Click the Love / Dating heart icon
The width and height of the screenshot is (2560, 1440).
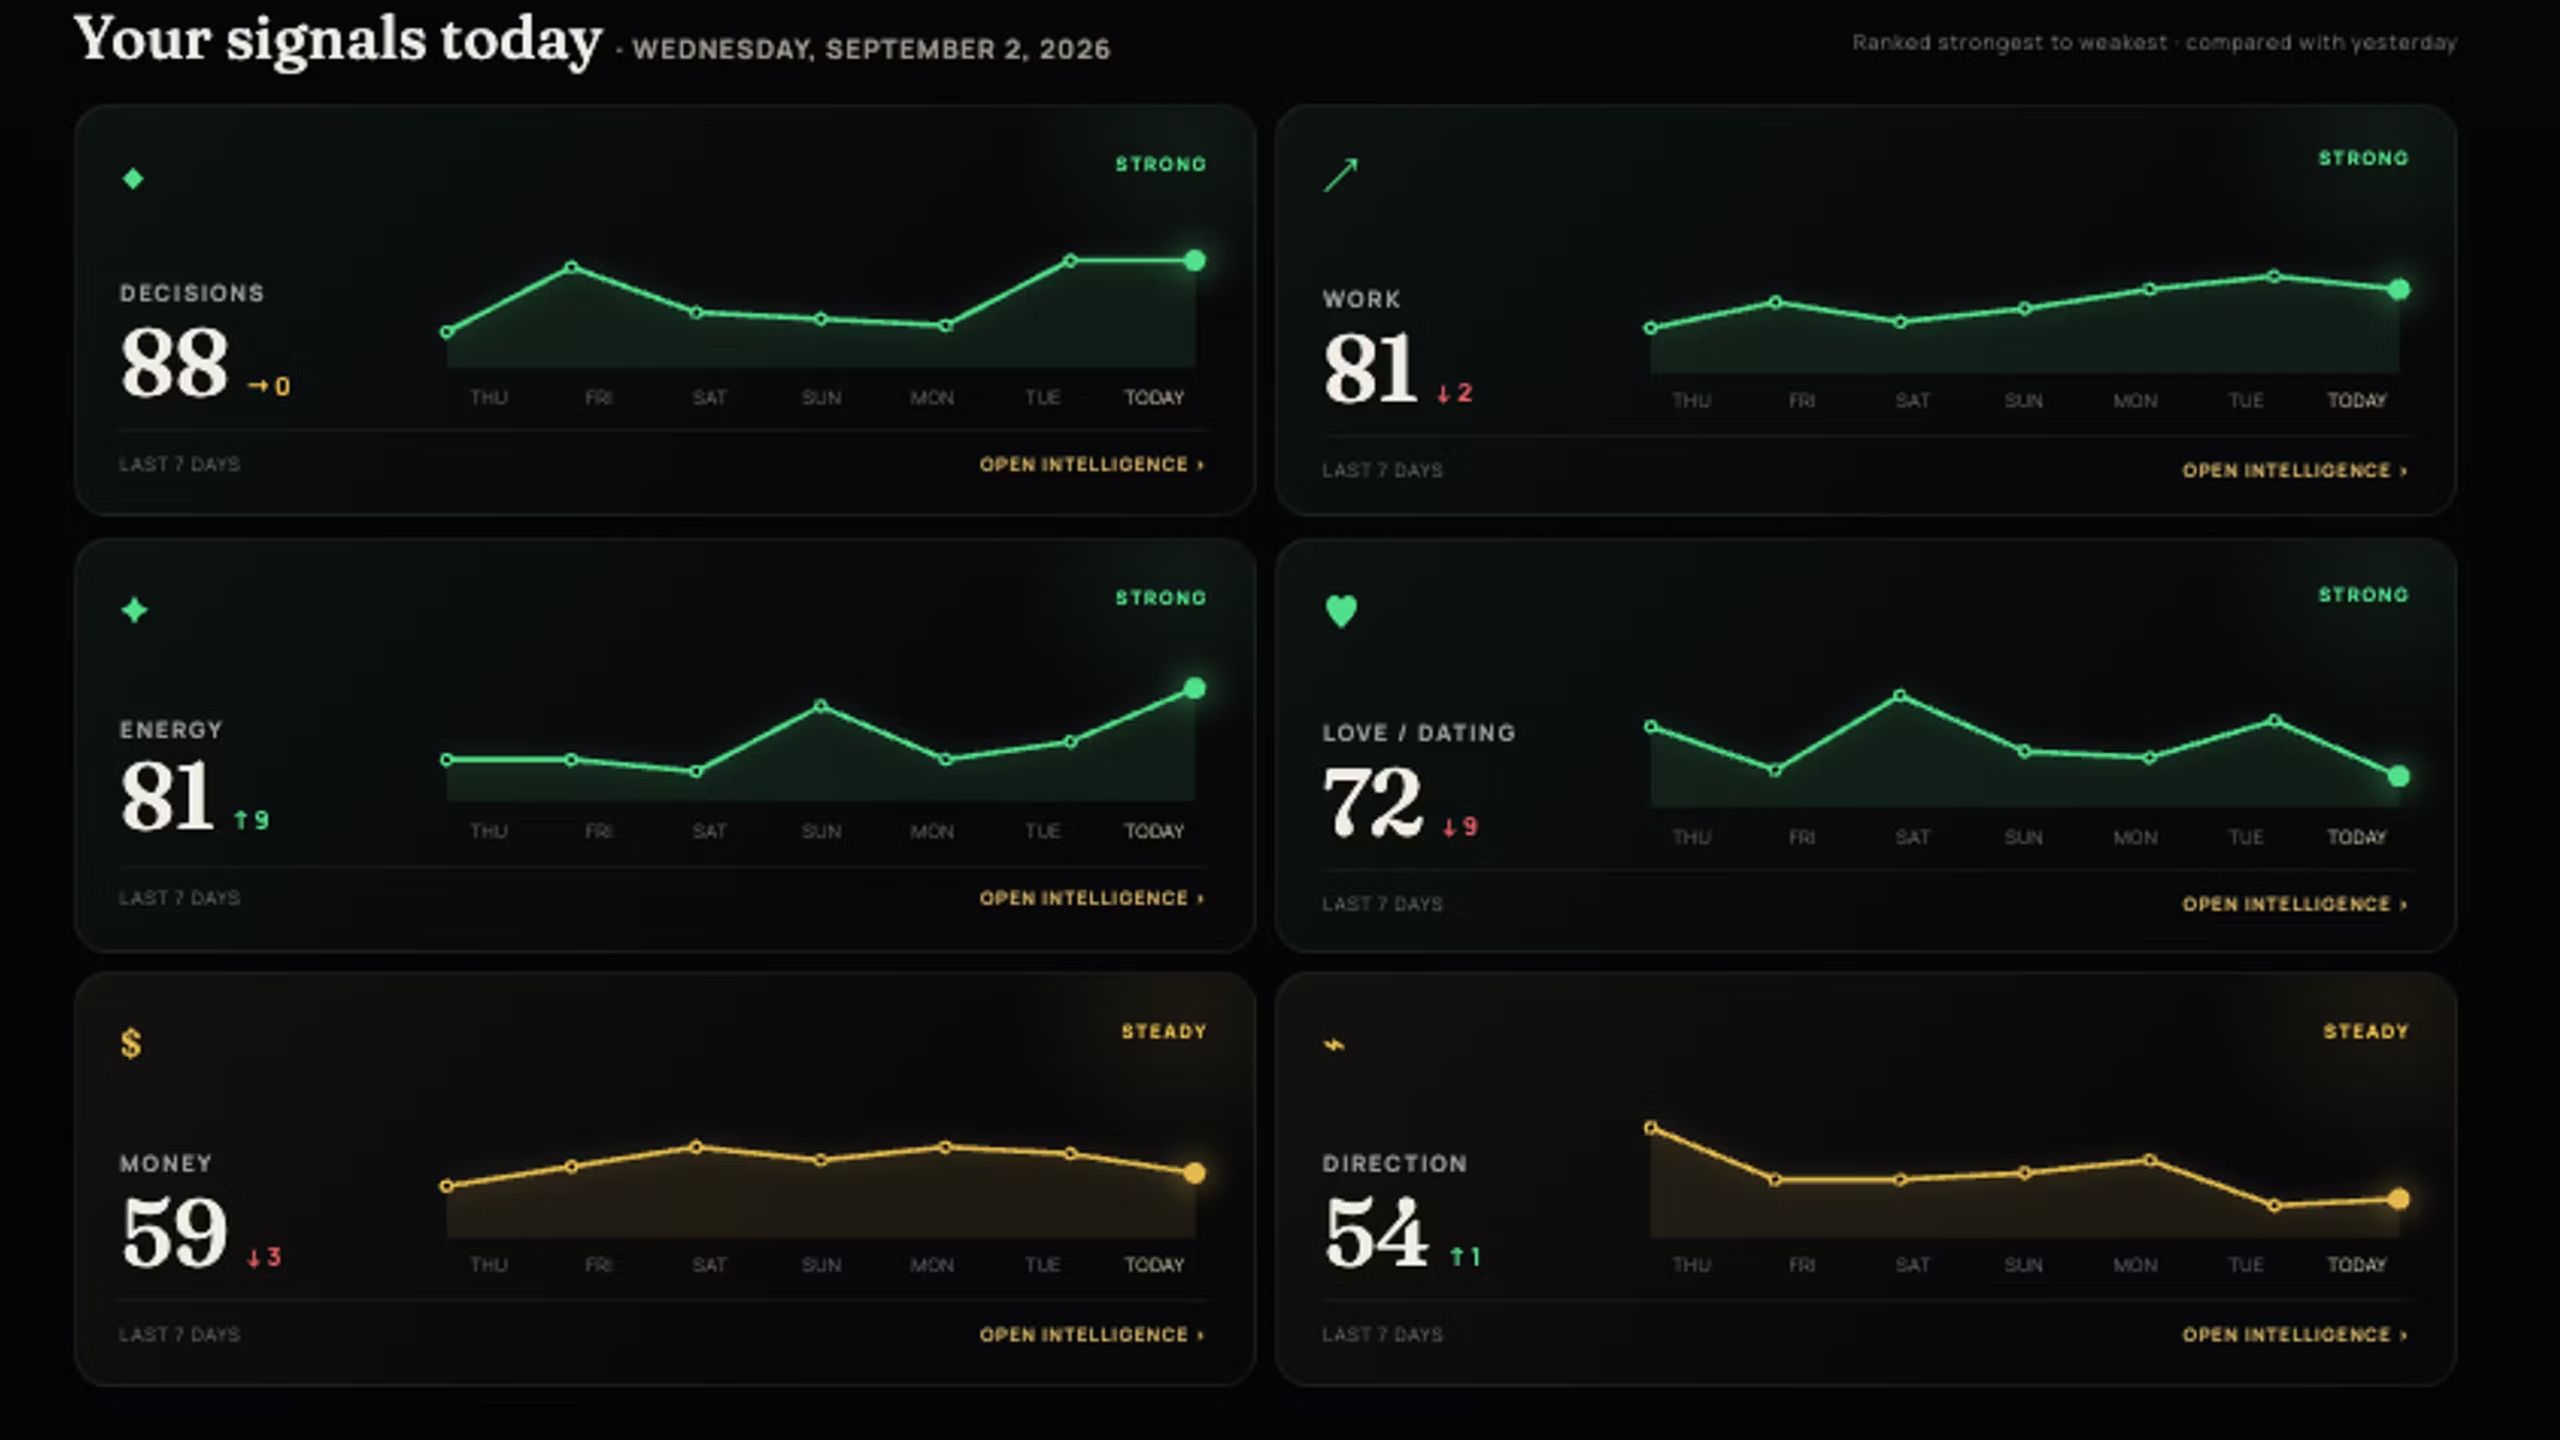coord(1341,611)
